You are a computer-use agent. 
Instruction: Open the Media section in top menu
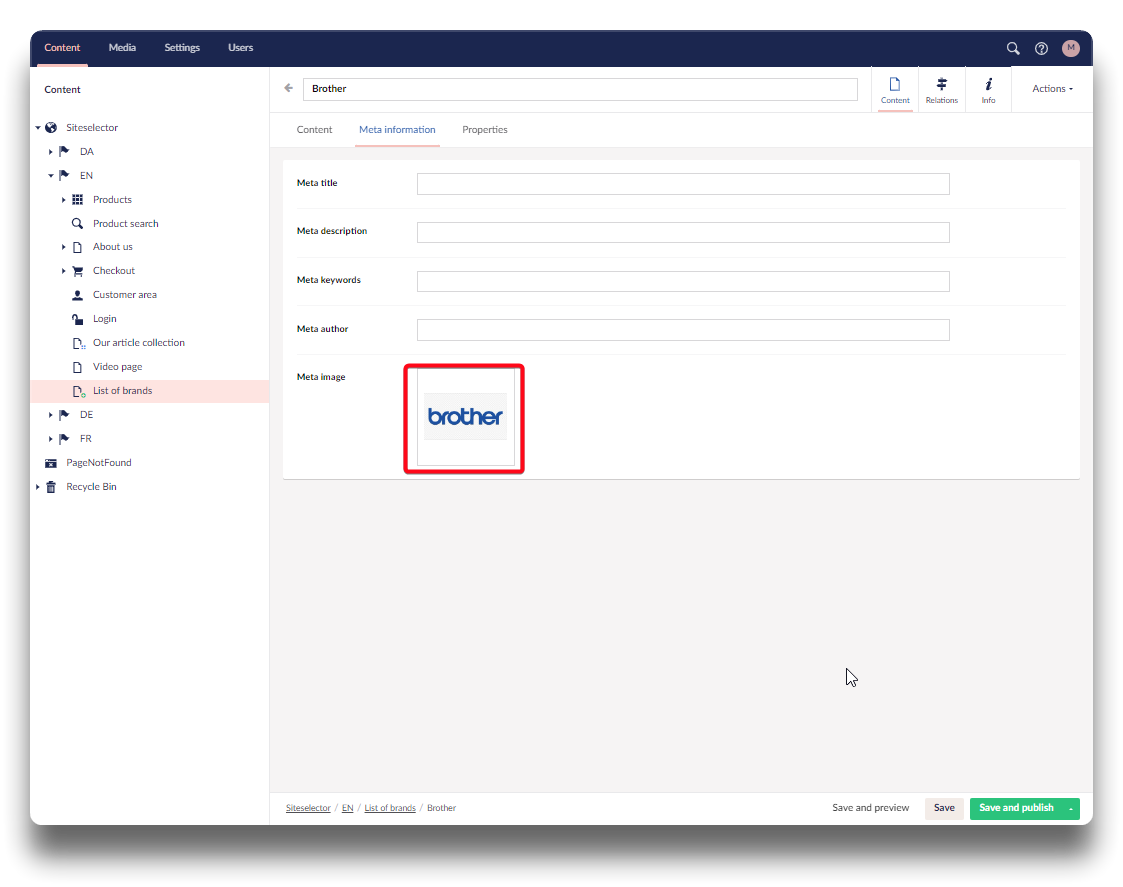tap(122, 48)
